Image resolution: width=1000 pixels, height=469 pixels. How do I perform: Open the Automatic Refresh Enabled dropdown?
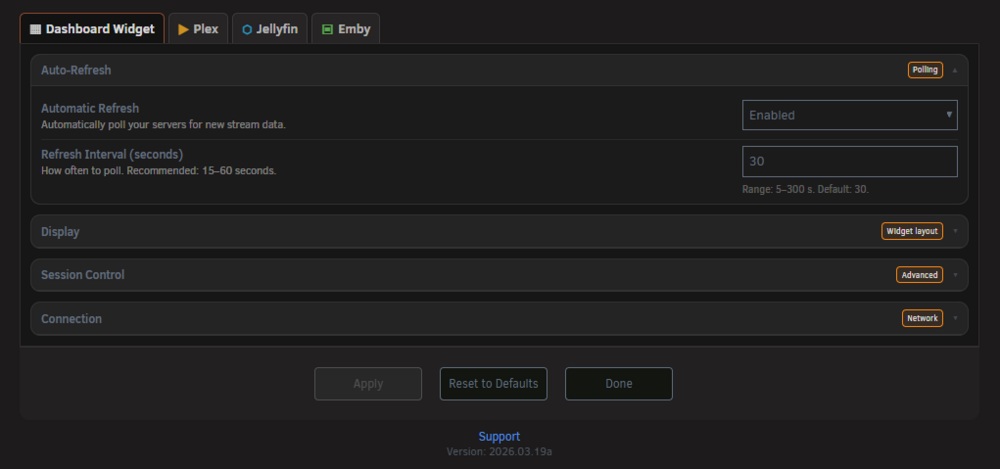pyautogui.click(x=849, y=115)
